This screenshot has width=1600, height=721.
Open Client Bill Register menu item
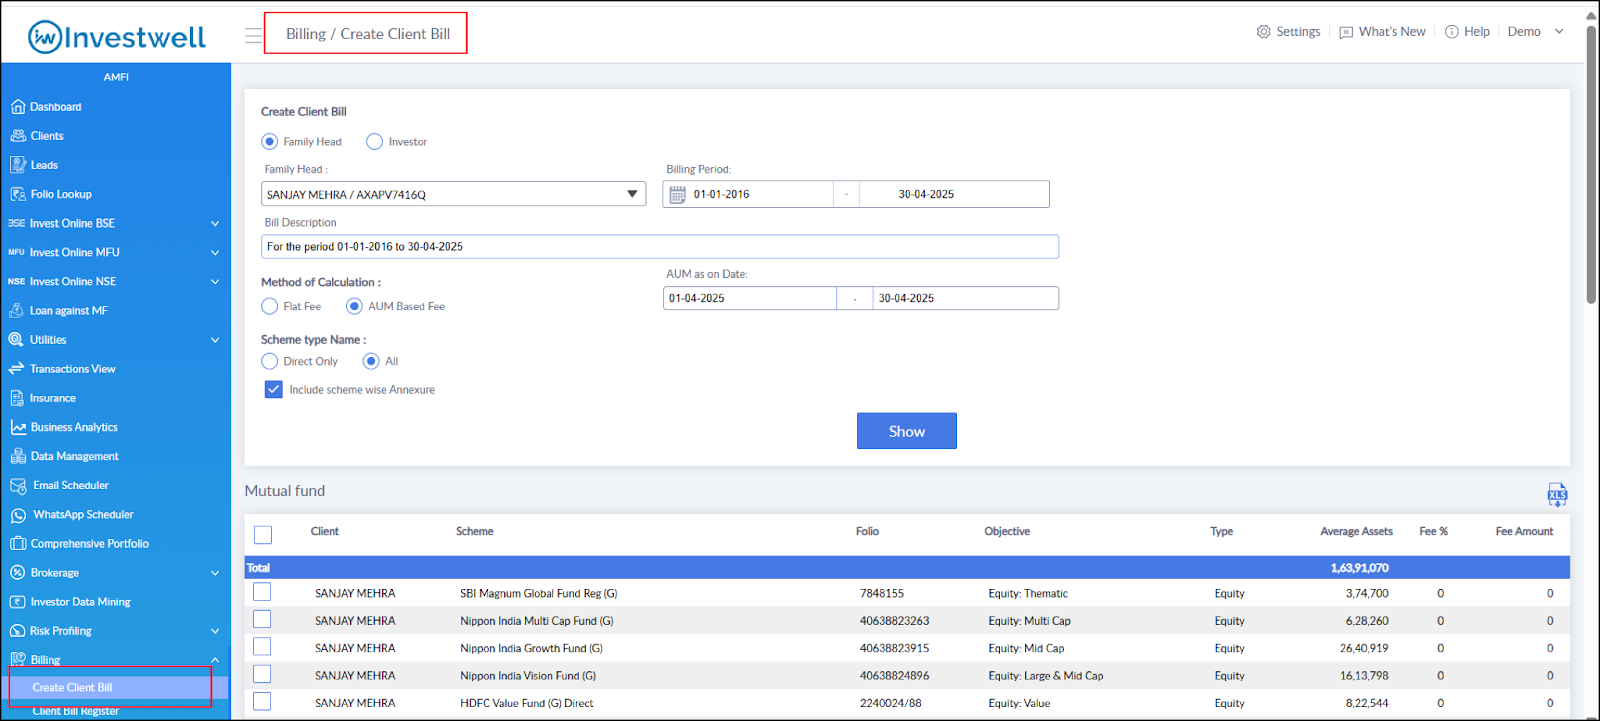[x=76, y=711]
